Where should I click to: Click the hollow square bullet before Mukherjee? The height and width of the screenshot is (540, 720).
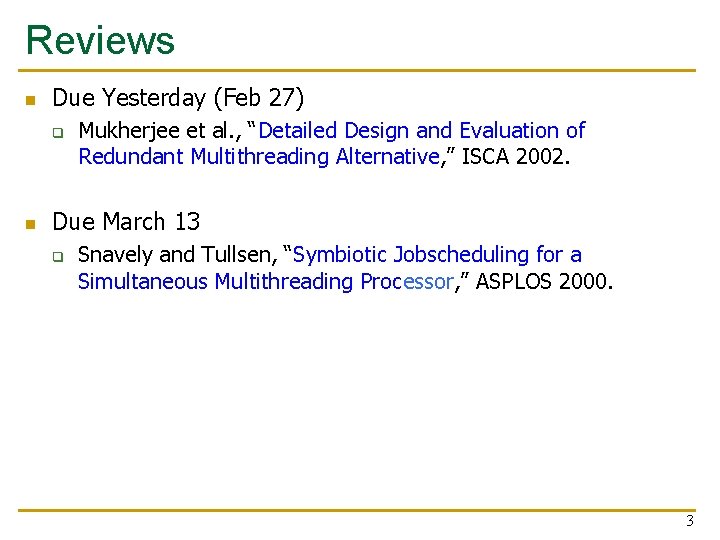point(58,133)
